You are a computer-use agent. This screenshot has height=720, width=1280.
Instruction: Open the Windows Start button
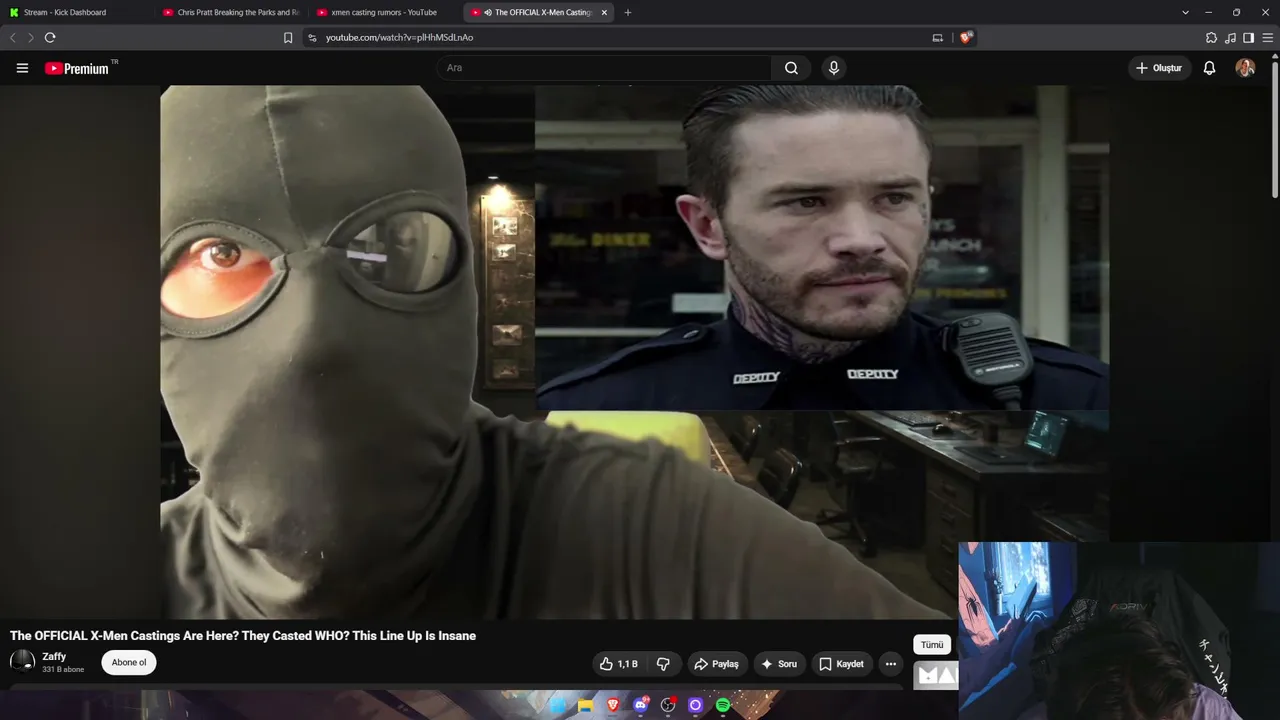coord(558,706)
